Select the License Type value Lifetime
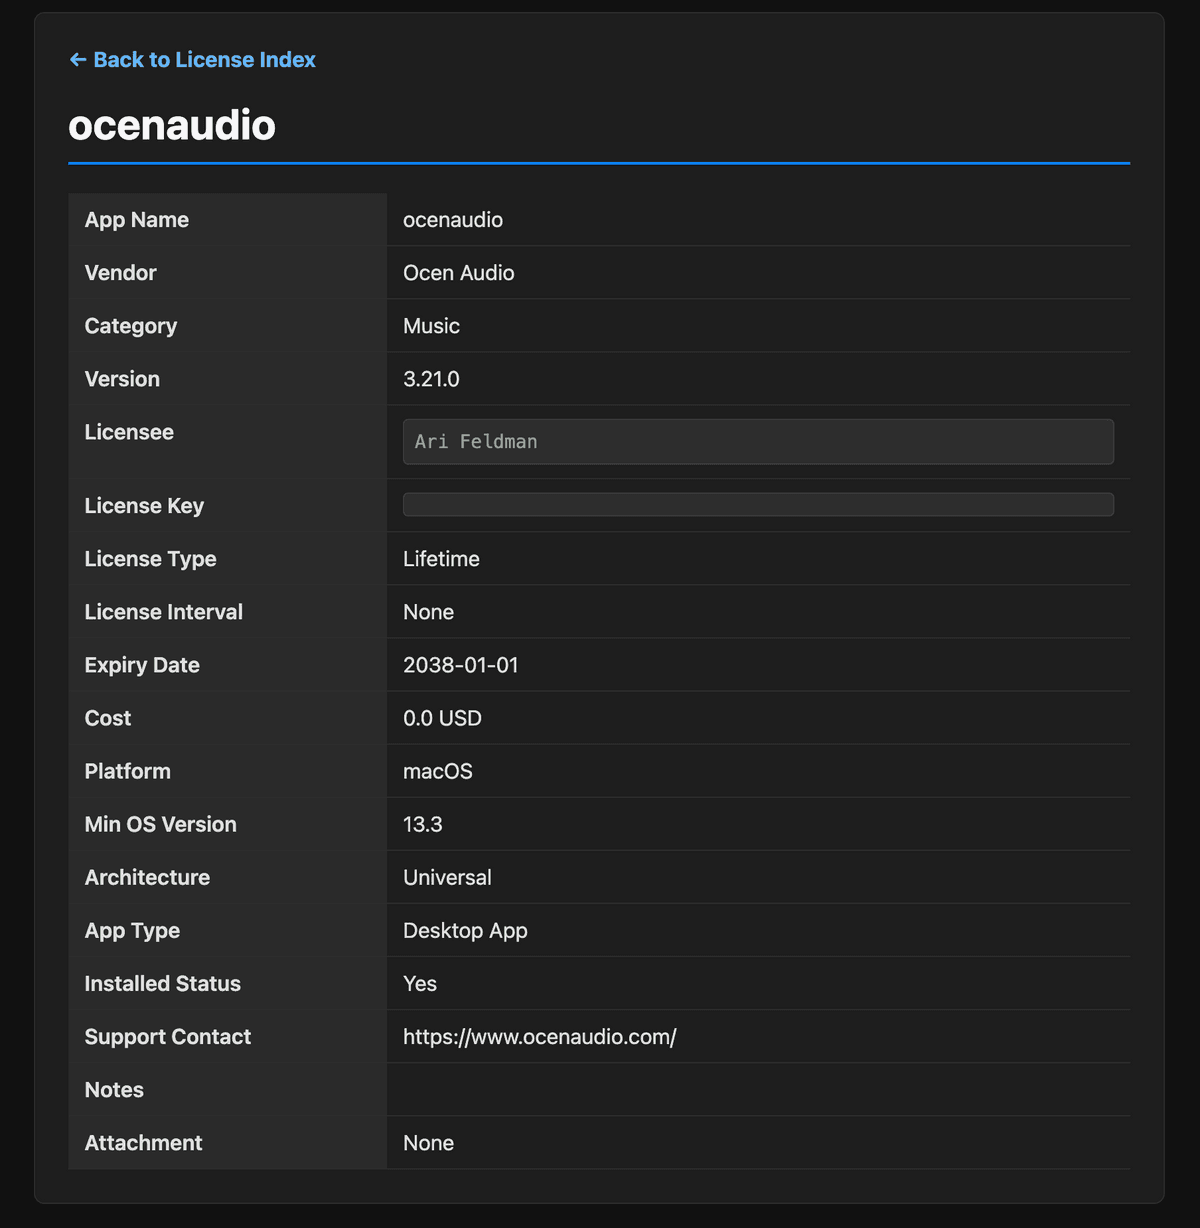The image size is (1200, 1228). tap(441, 559)
